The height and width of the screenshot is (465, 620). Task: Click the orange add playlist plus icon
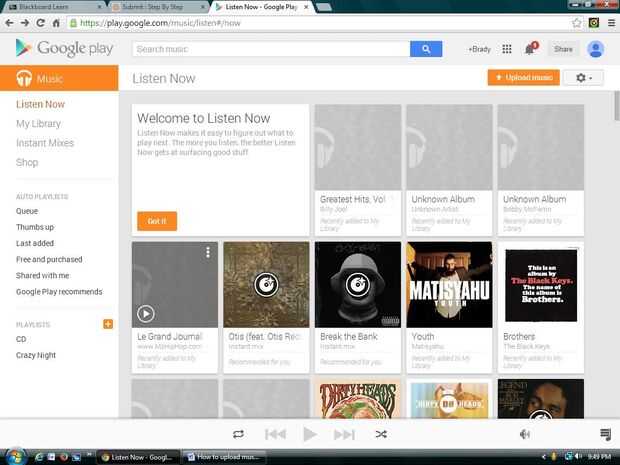click(x=108, y=324)
